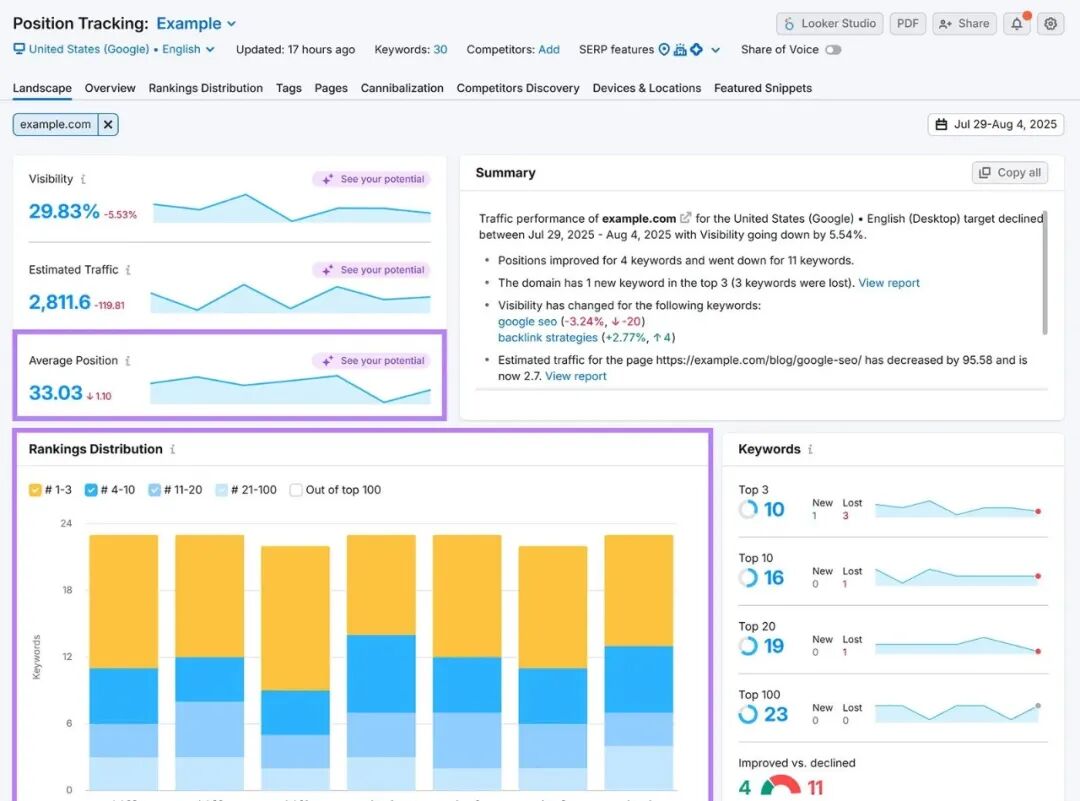
Task: Open external link icon next to example.com
Action: click(685, 218)
